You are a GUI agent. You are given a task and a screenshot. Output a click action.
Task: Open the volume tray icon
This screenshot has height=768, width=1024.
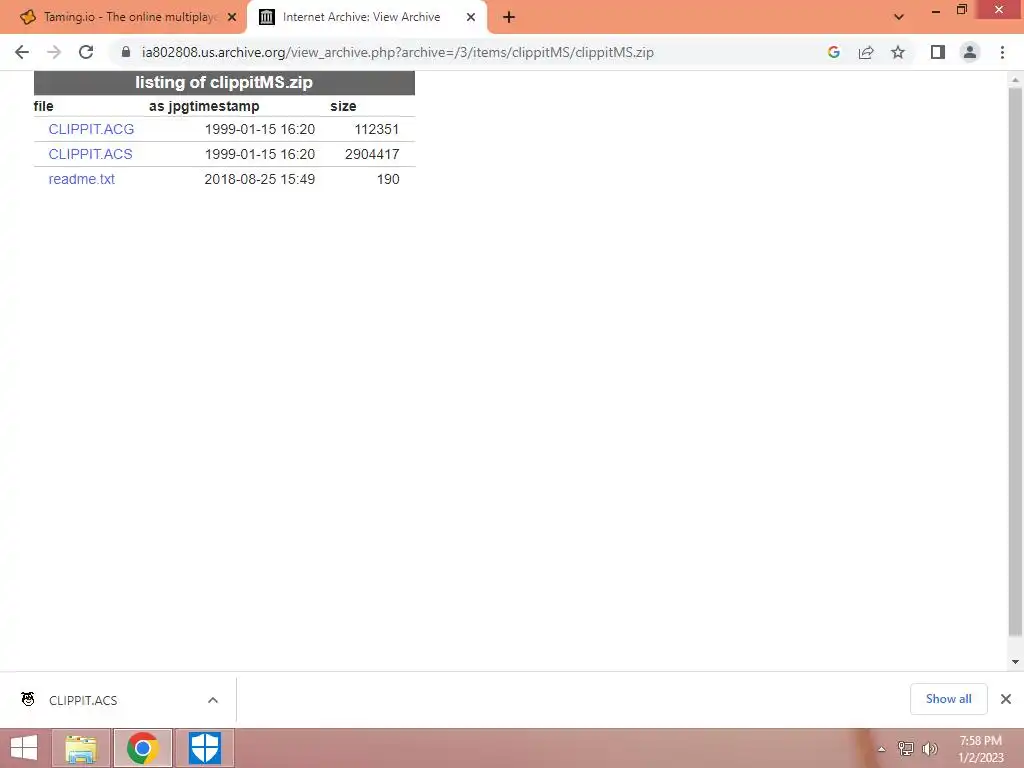tap(929, 748)
